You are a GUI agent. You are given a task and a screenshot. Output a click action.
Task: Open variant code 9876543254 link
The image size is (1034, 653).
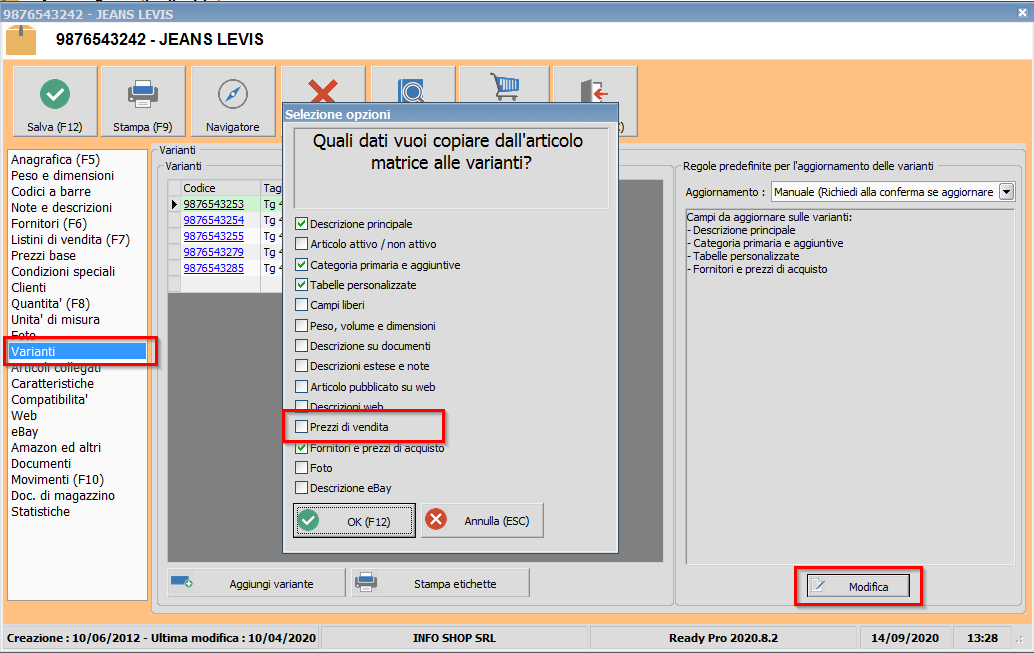[x=214, y=220]
